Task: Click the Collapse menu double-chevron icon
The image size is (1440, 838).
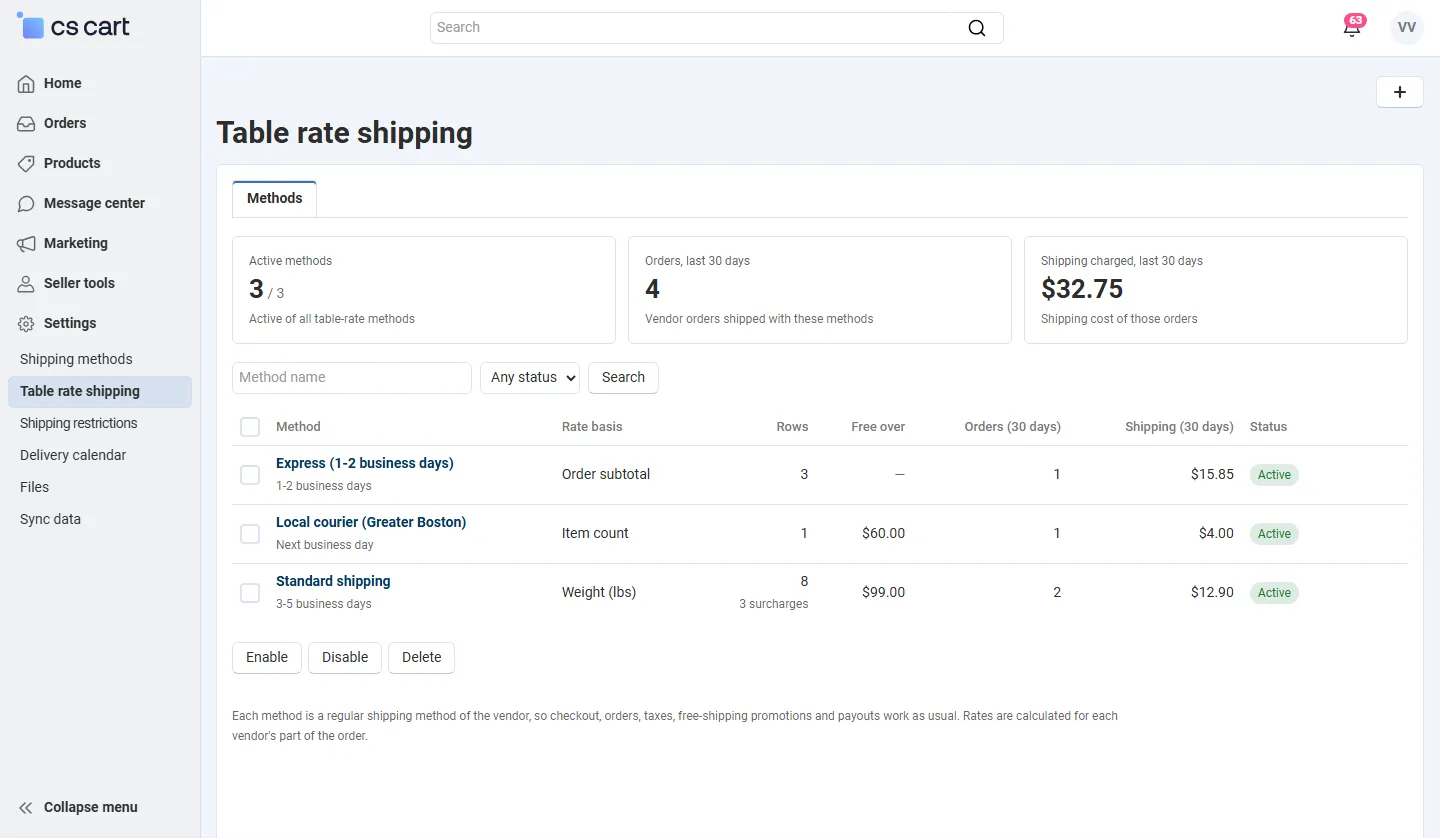Action: pyautogui.click(x=26, y=808)
